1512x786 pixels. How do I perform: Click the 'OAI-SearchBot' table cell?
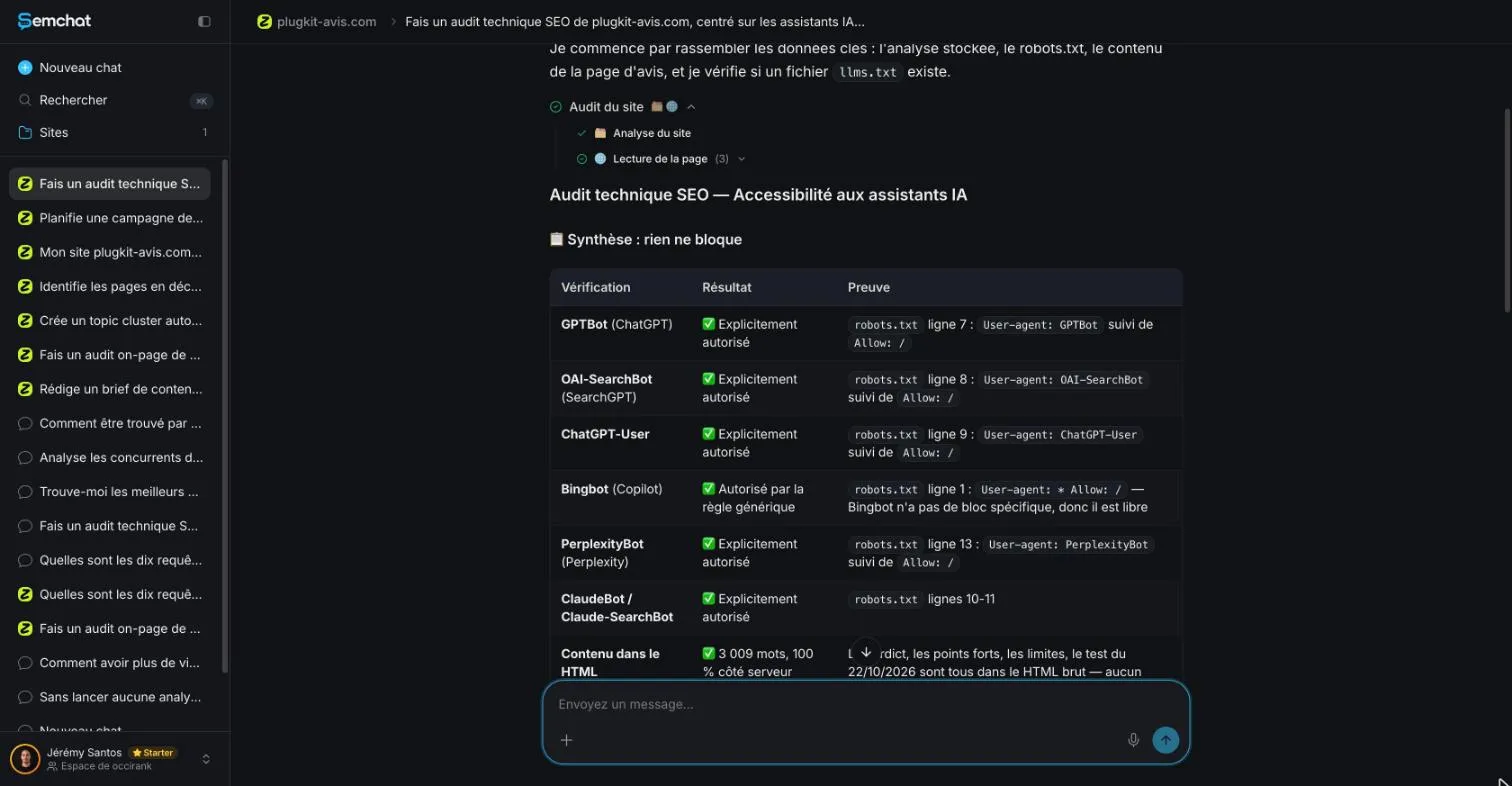point(620,388)
